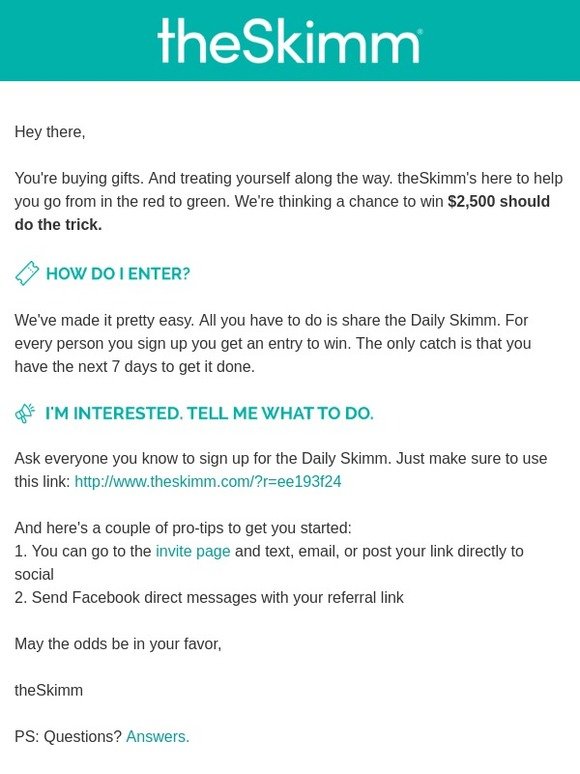Screen dimensions: 580x774
Task: Click the HOW DO I ENTER? heading
Action: [x=118, y=273]
